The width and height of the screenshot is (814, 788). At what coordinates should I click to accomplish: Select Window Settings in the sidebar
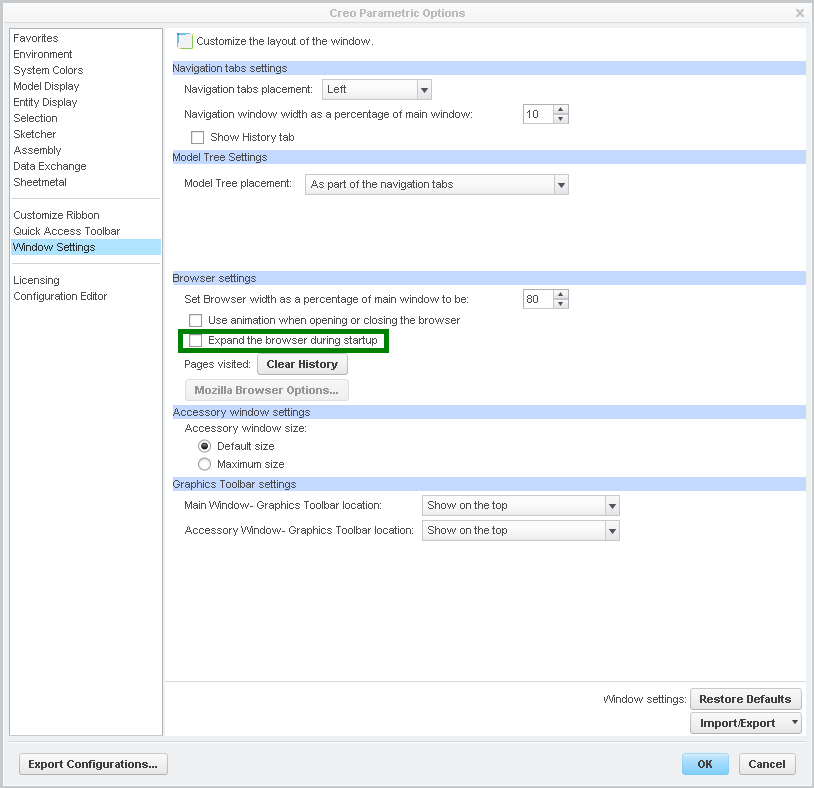coord(86,247)
